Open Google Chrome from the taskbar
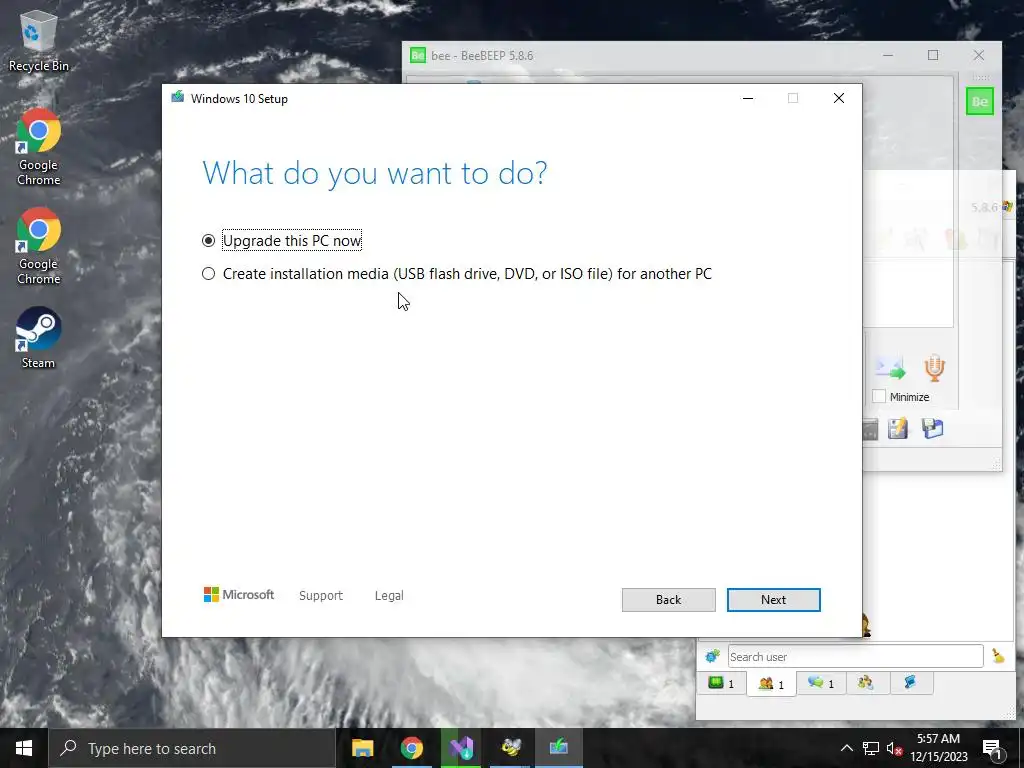 [411, 748]
